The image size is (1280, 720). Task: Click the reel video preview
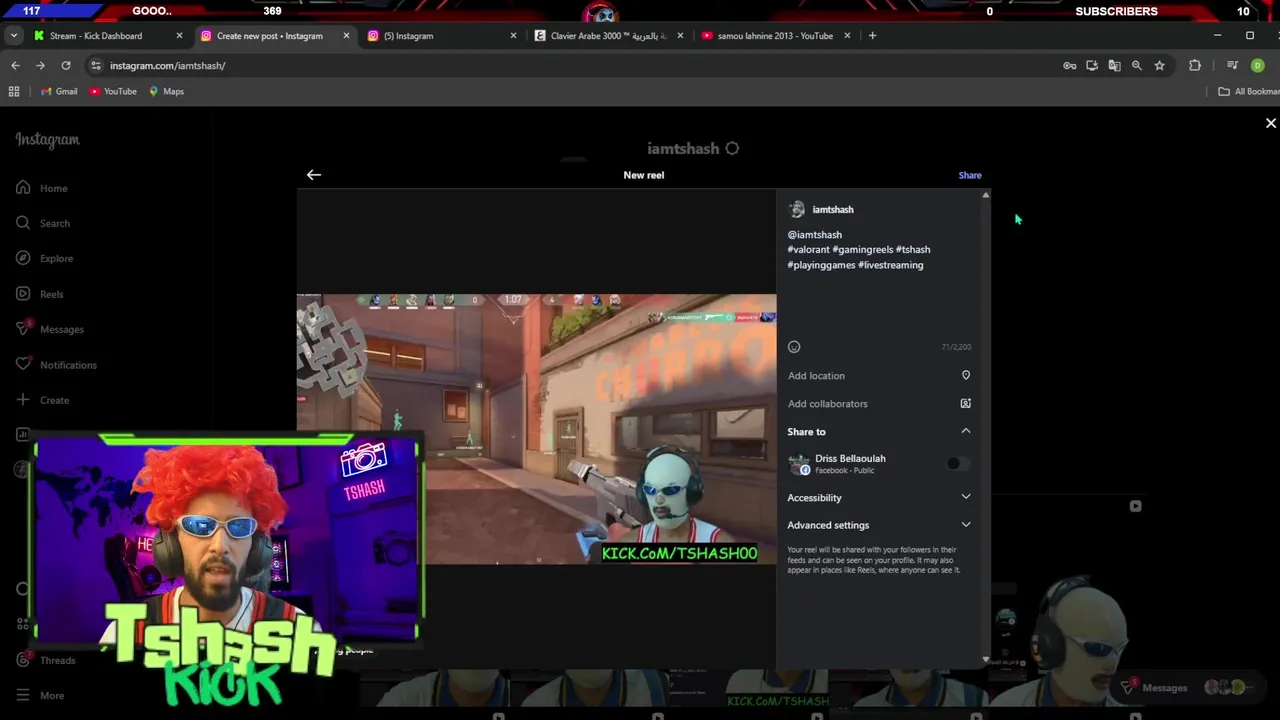(x=536, y=429)
